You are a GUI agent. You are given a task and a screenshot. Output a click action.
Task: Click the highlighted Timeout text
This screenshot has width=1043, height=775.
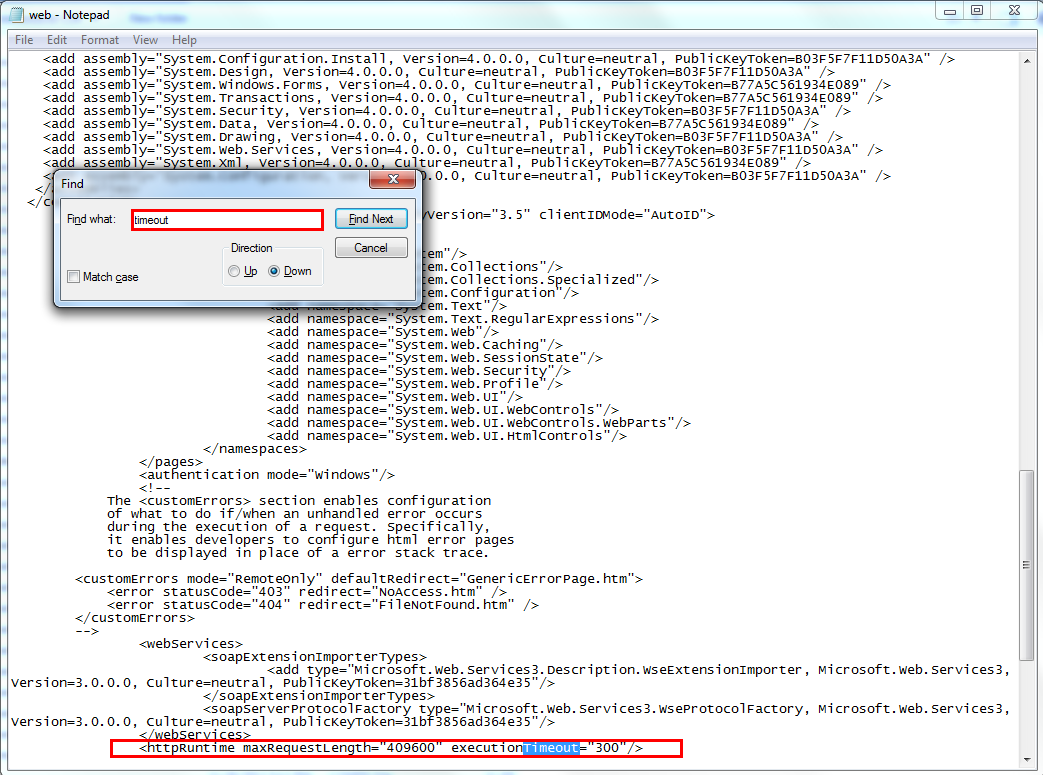tap(551, 748)
